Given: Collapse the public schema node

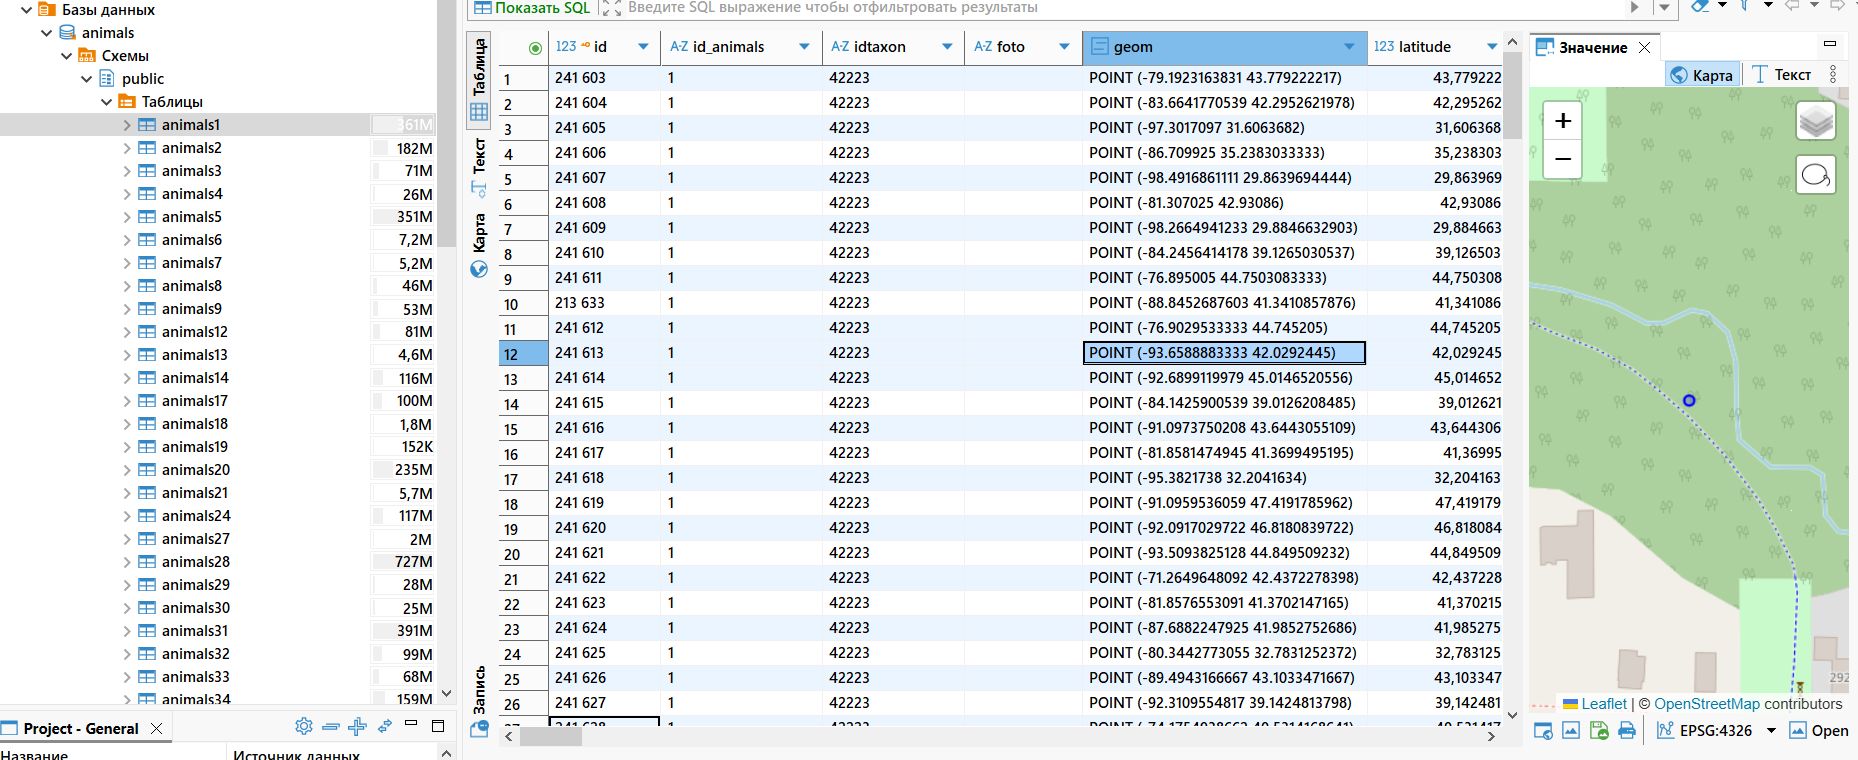Looking at the screenshot, I should pos(87,79).
